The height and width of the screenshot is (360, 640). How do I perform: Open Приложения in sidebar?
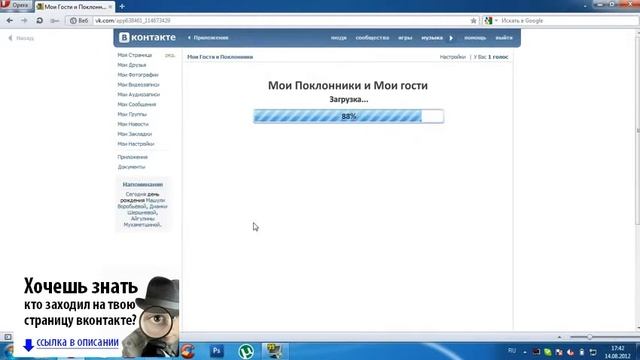pyautogui.click(x=133, y=157)
